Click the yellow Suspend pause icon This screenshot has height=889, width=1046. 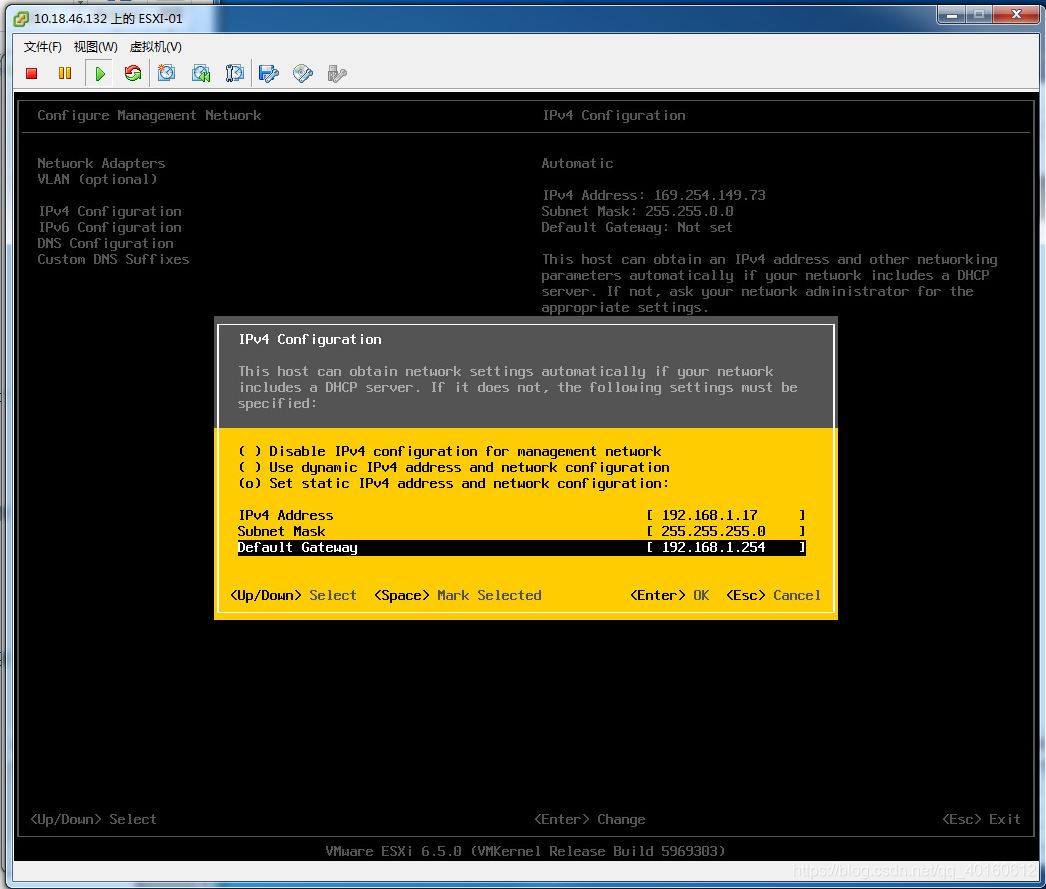point(65,73)
